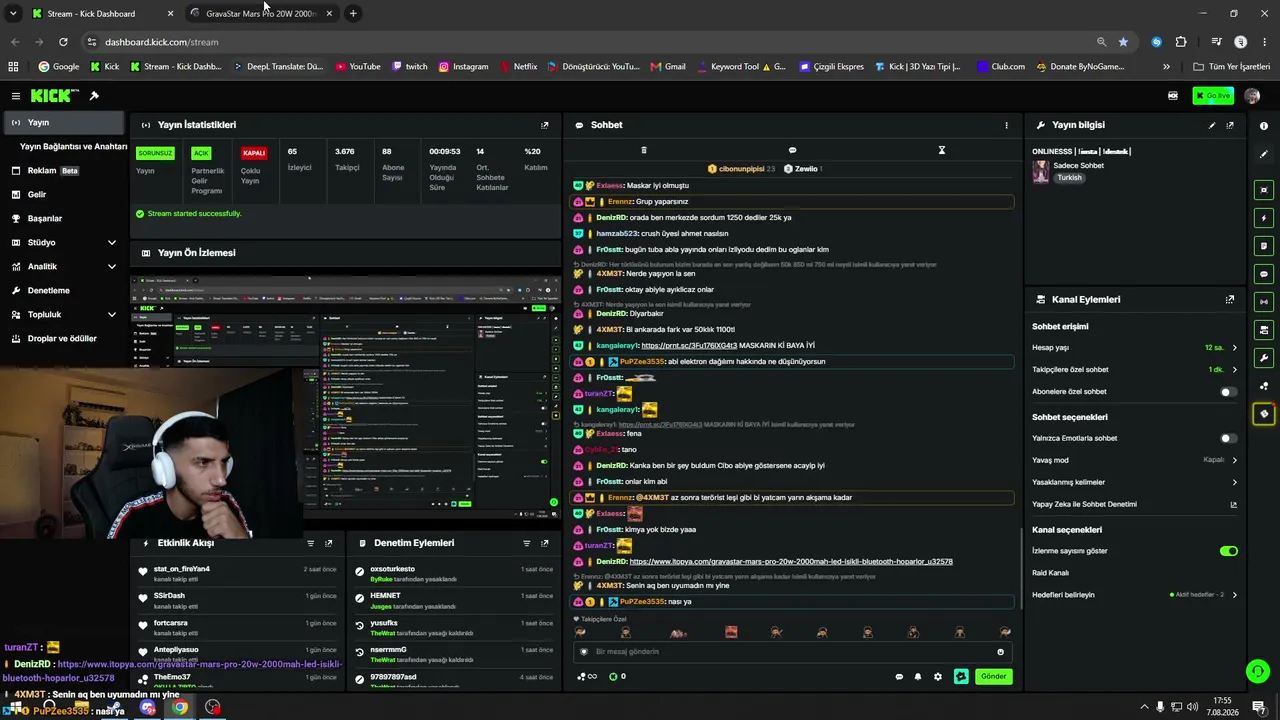Pop out the Kanal Eylemleri panel
Screen dimensions: 1280x720
1230,299
